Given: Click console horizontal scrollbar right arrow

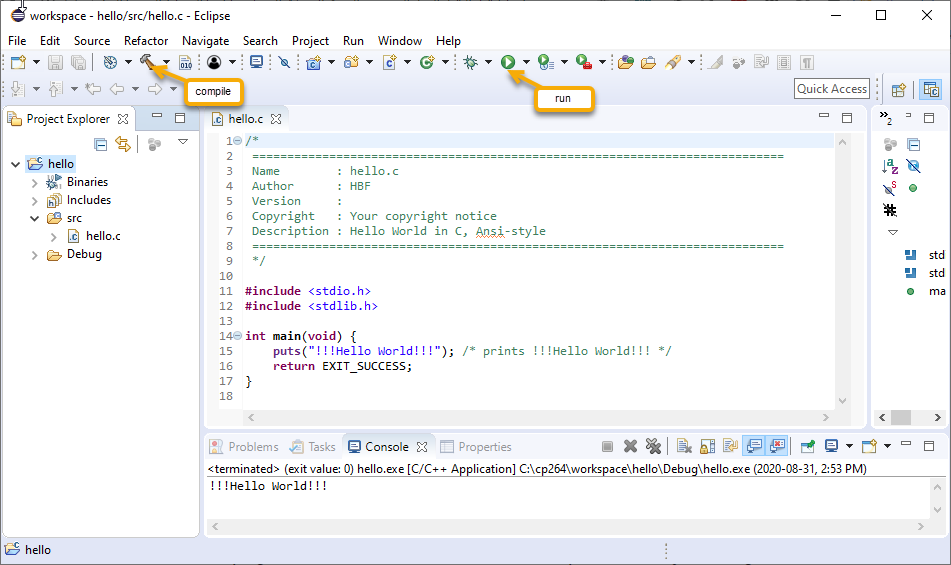Looking at the screenshot, I should point(921,526).
